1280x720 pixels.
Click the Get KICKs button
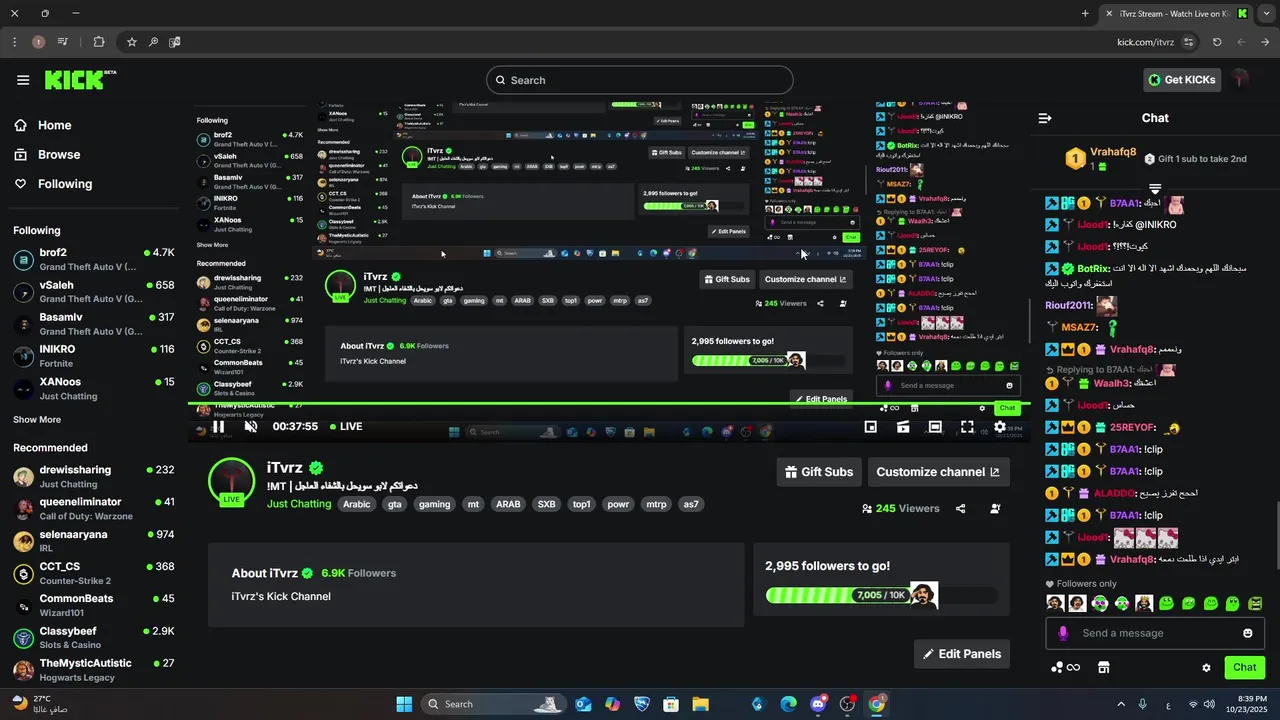coord(1181,80)
